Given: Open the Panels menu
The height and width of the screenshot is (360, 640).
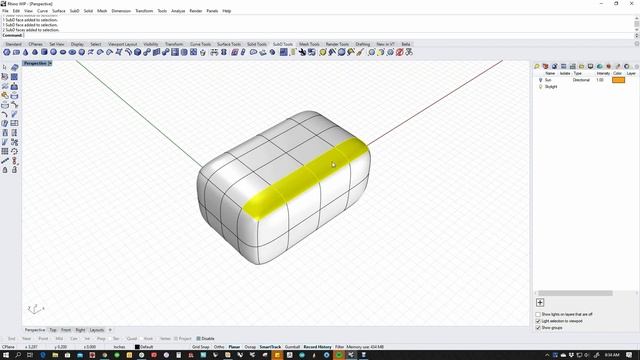Looking at the screenshot, I should click(212, 11).
